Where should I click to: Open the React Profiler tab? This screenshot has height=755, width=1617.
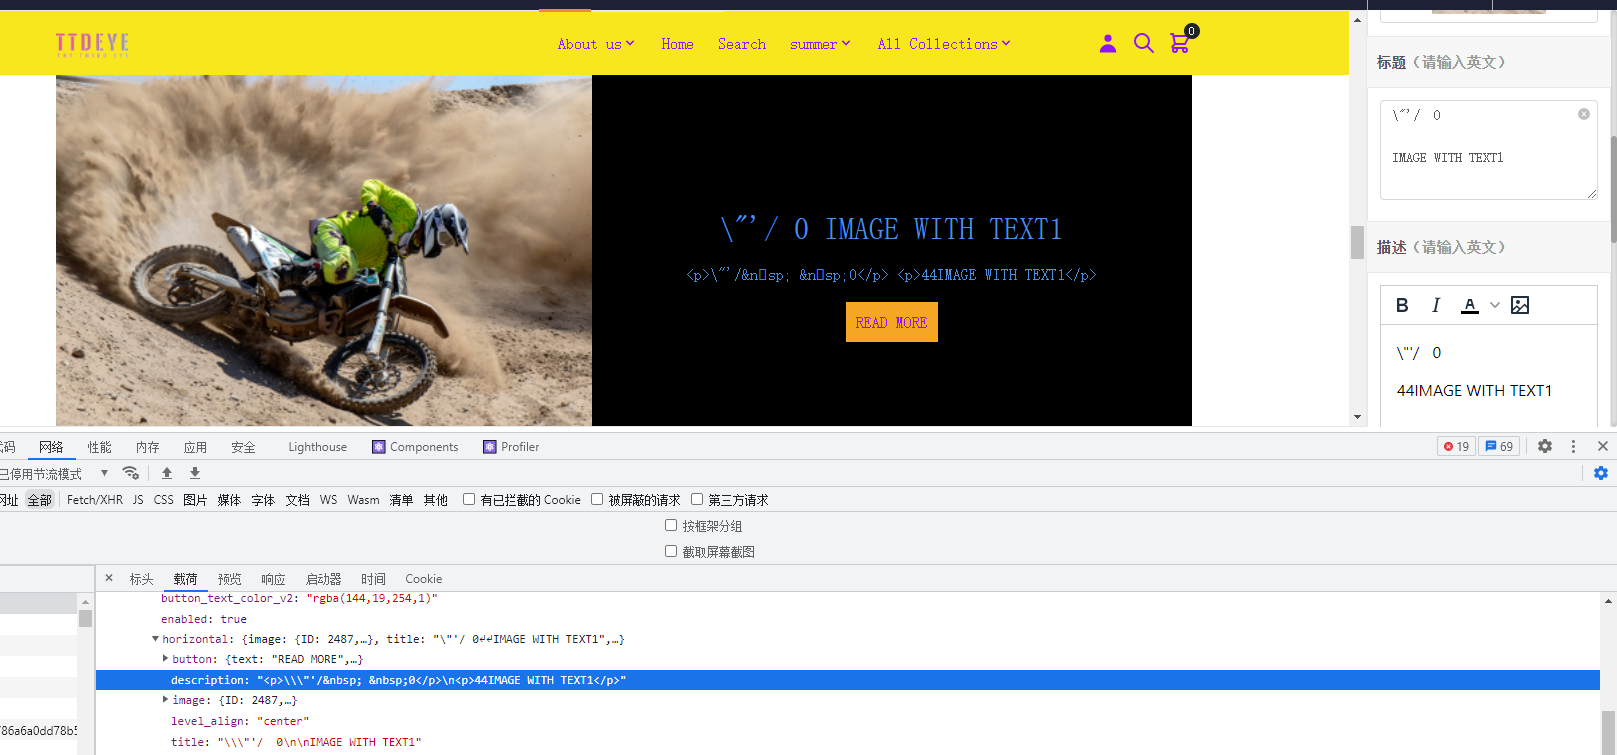[x=511, y=447]
